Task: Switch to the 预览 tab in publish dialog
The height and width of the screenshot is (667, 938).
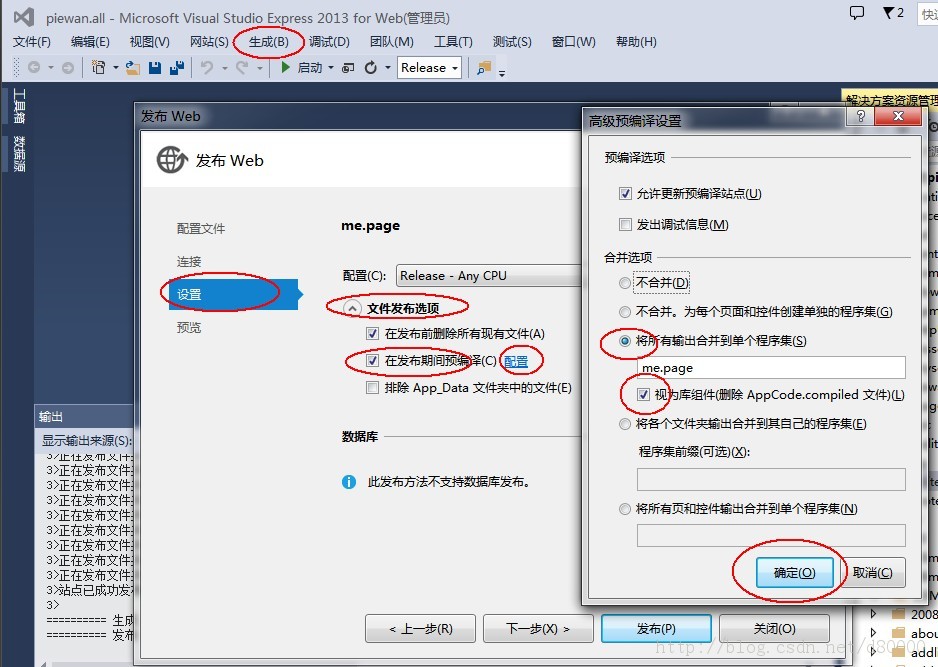Action: 188,327
